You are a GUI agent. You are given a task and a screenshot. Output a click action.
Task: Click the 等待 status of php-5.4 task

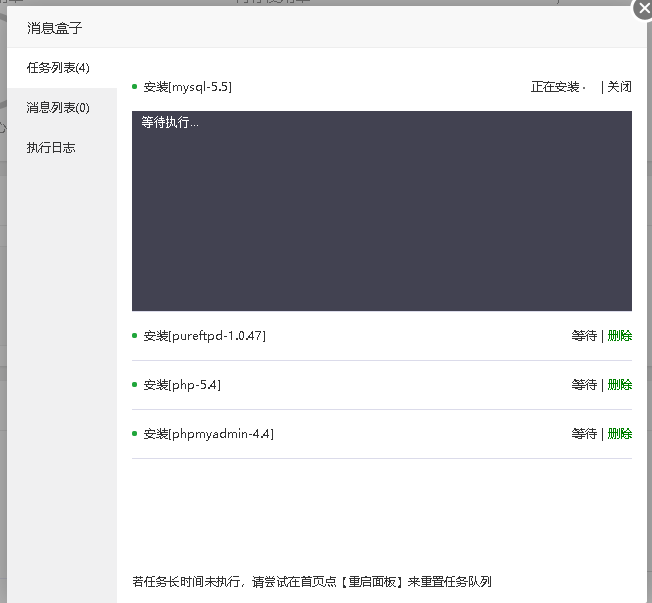click(584, 385)
